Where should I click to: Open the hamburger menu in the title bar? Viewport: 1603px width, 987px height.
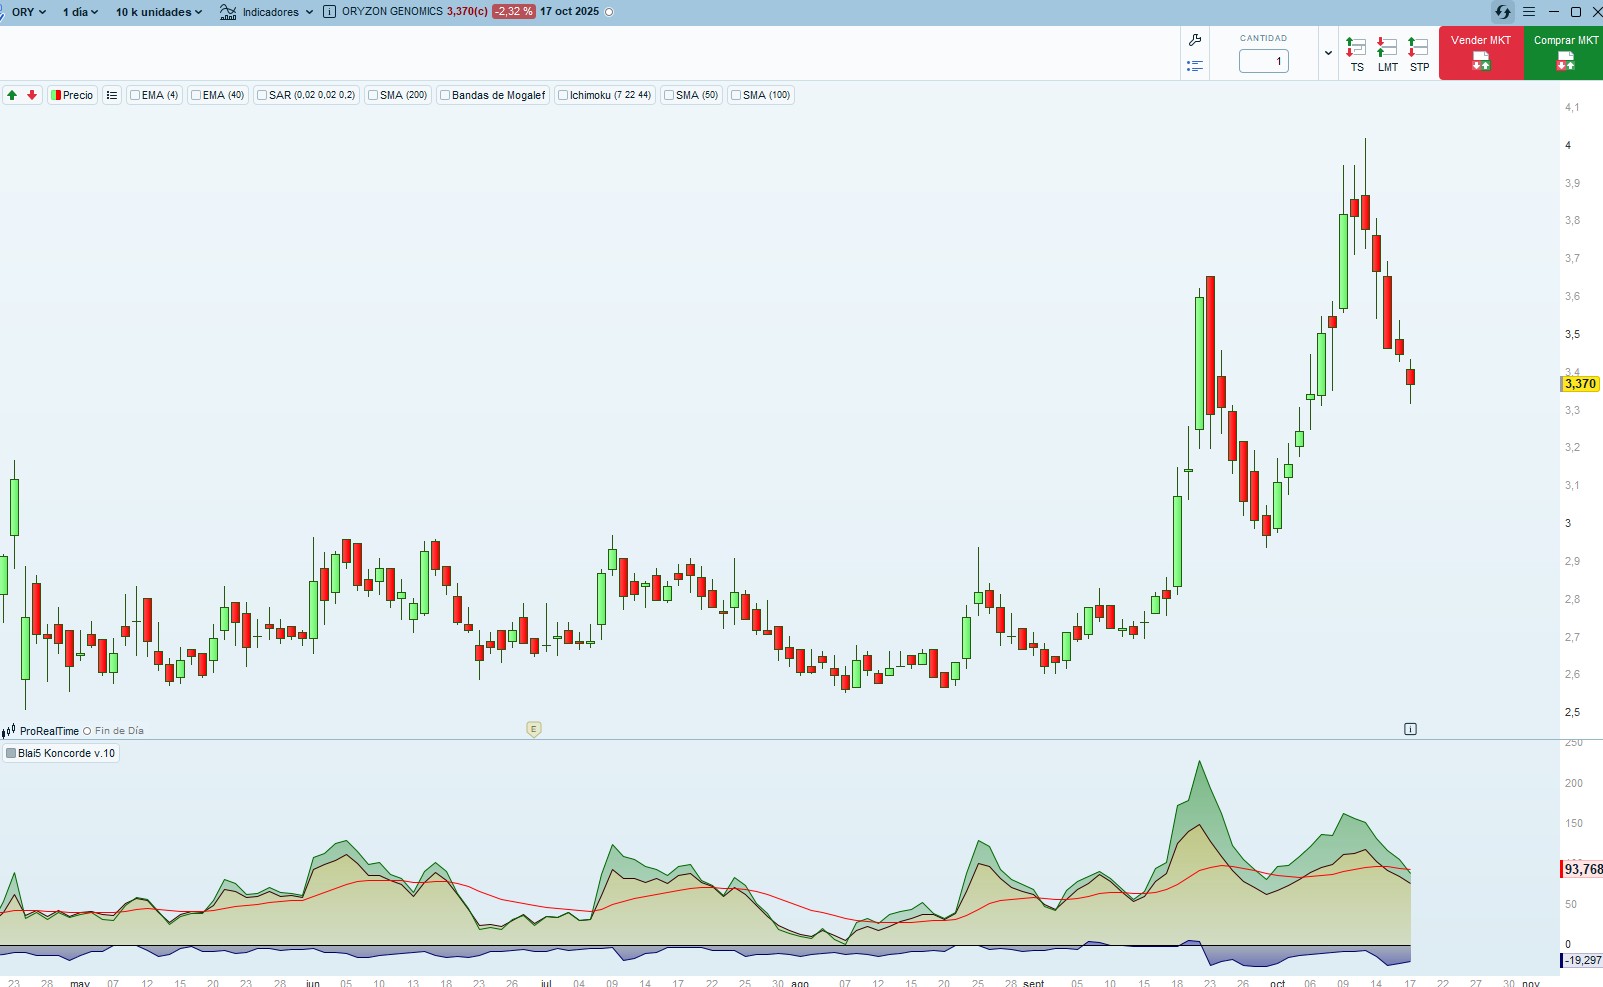(x=1529, y=11)
